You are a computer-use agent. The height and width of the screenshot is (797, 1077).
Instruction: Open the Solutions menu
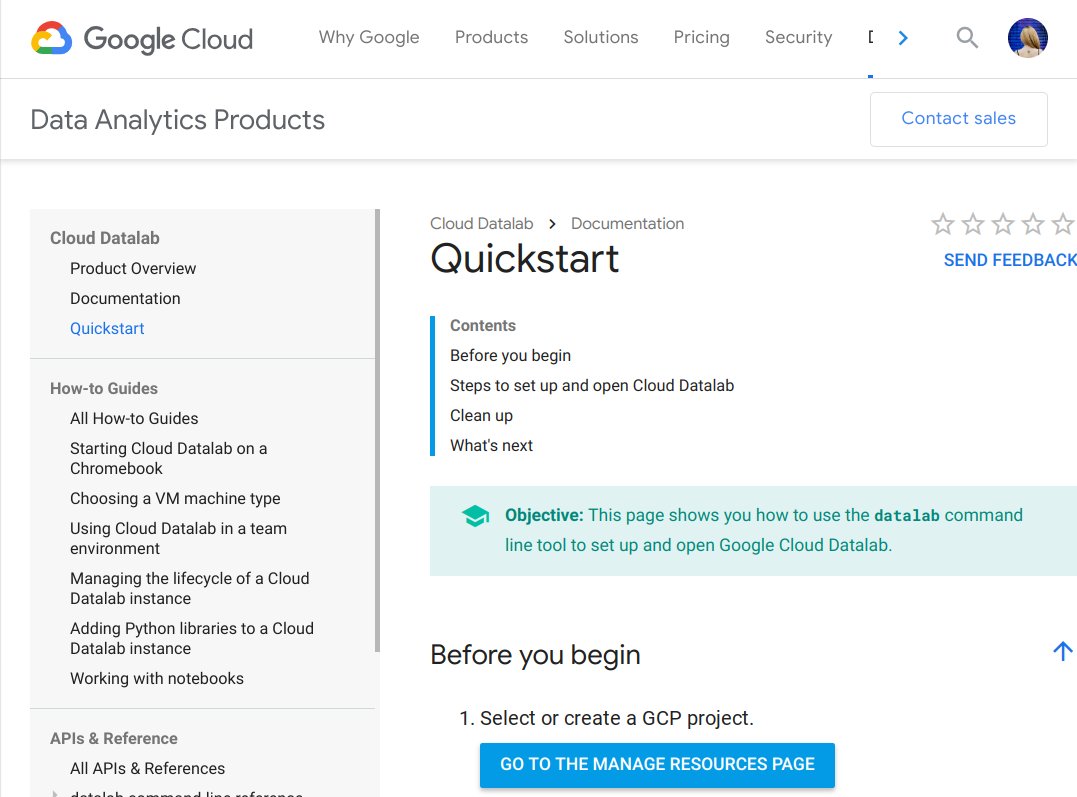(601, 37)
